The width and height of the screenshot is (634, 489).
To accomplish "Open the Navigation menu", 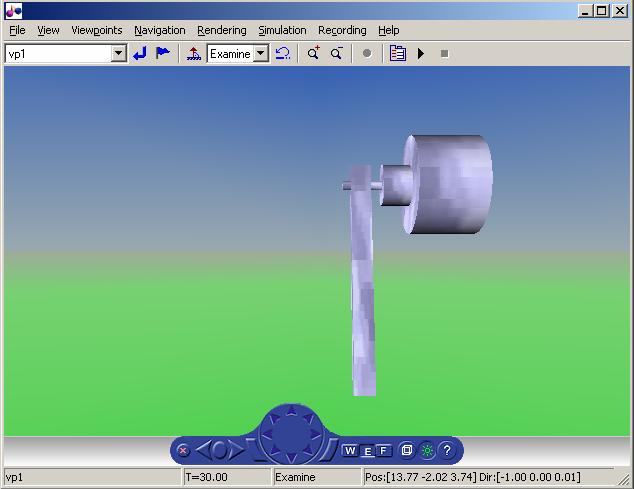I will tap(160, 30).
